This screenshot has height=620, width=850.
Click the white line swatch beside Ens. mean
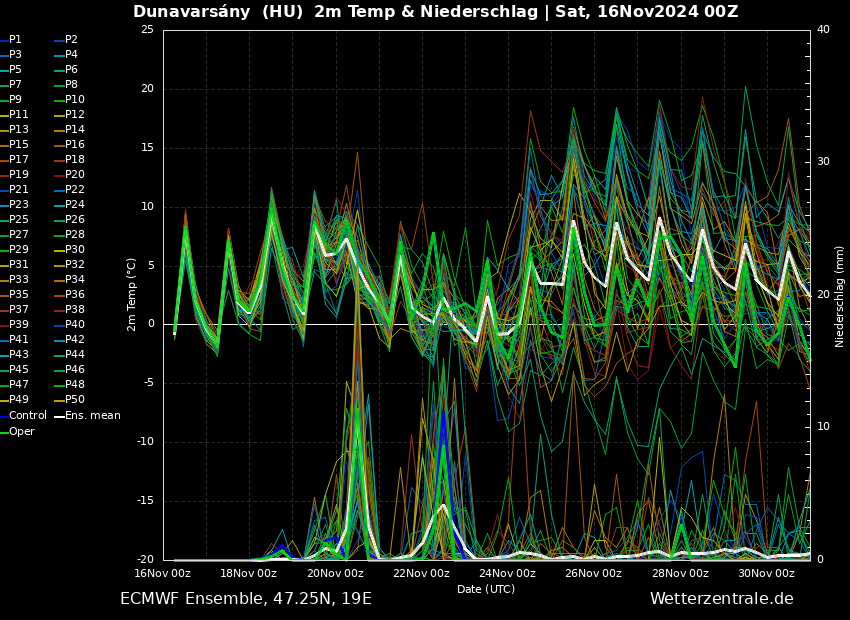[59, 416]
